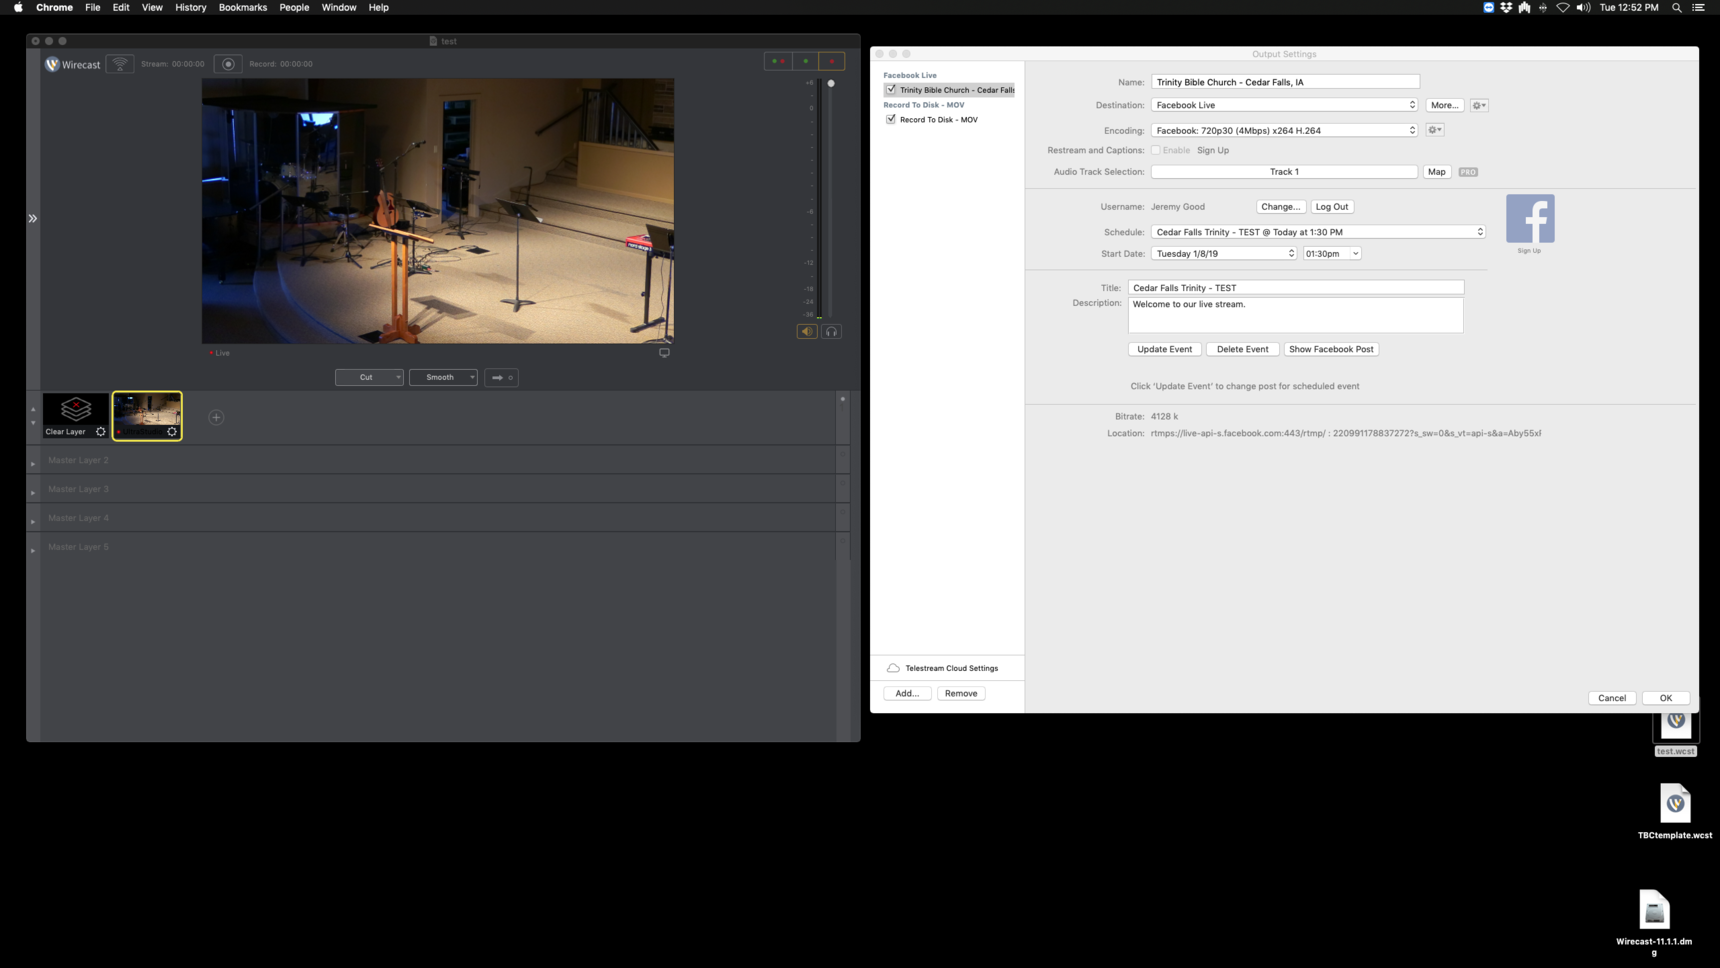This screenshot has width=1720, height=968.
Task: Click the Remove output button
Action: [x=961, y=693]
